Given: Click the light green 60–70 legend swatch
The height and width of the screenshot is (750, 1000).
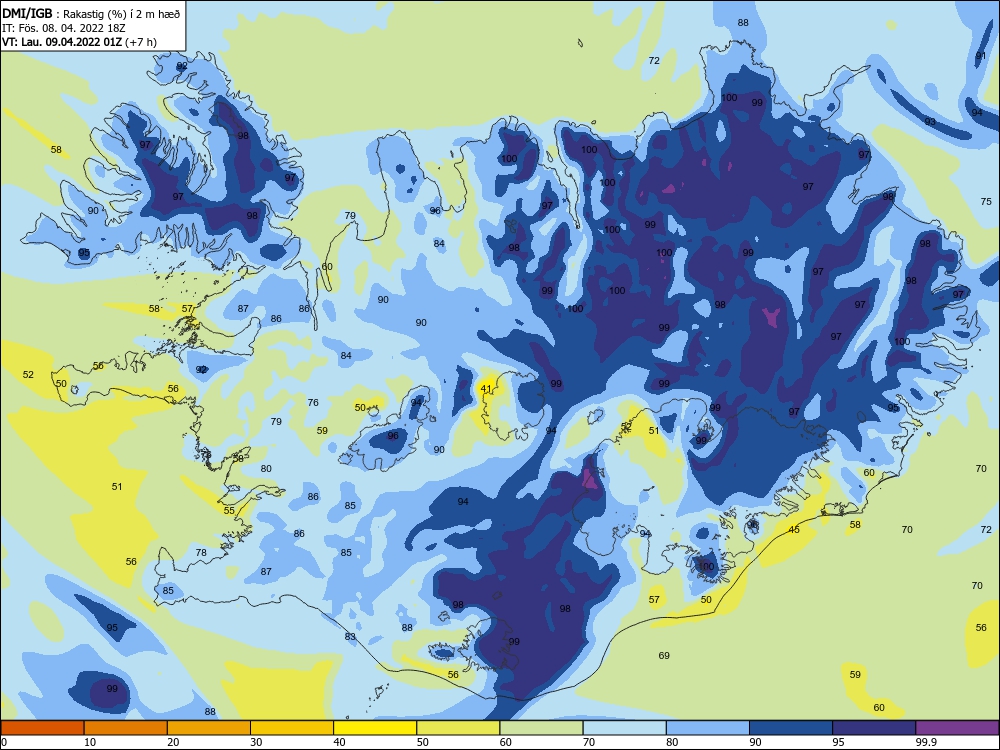Looking at the screenshot, I should 541,728.
